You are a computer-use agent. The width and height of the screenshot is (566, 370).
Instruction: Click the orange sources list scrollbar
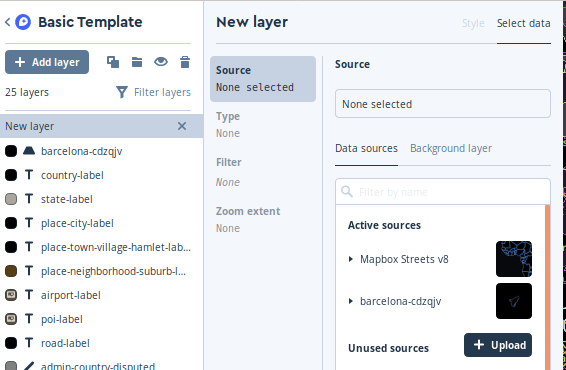pyautogui.click(x=547, y=287)
